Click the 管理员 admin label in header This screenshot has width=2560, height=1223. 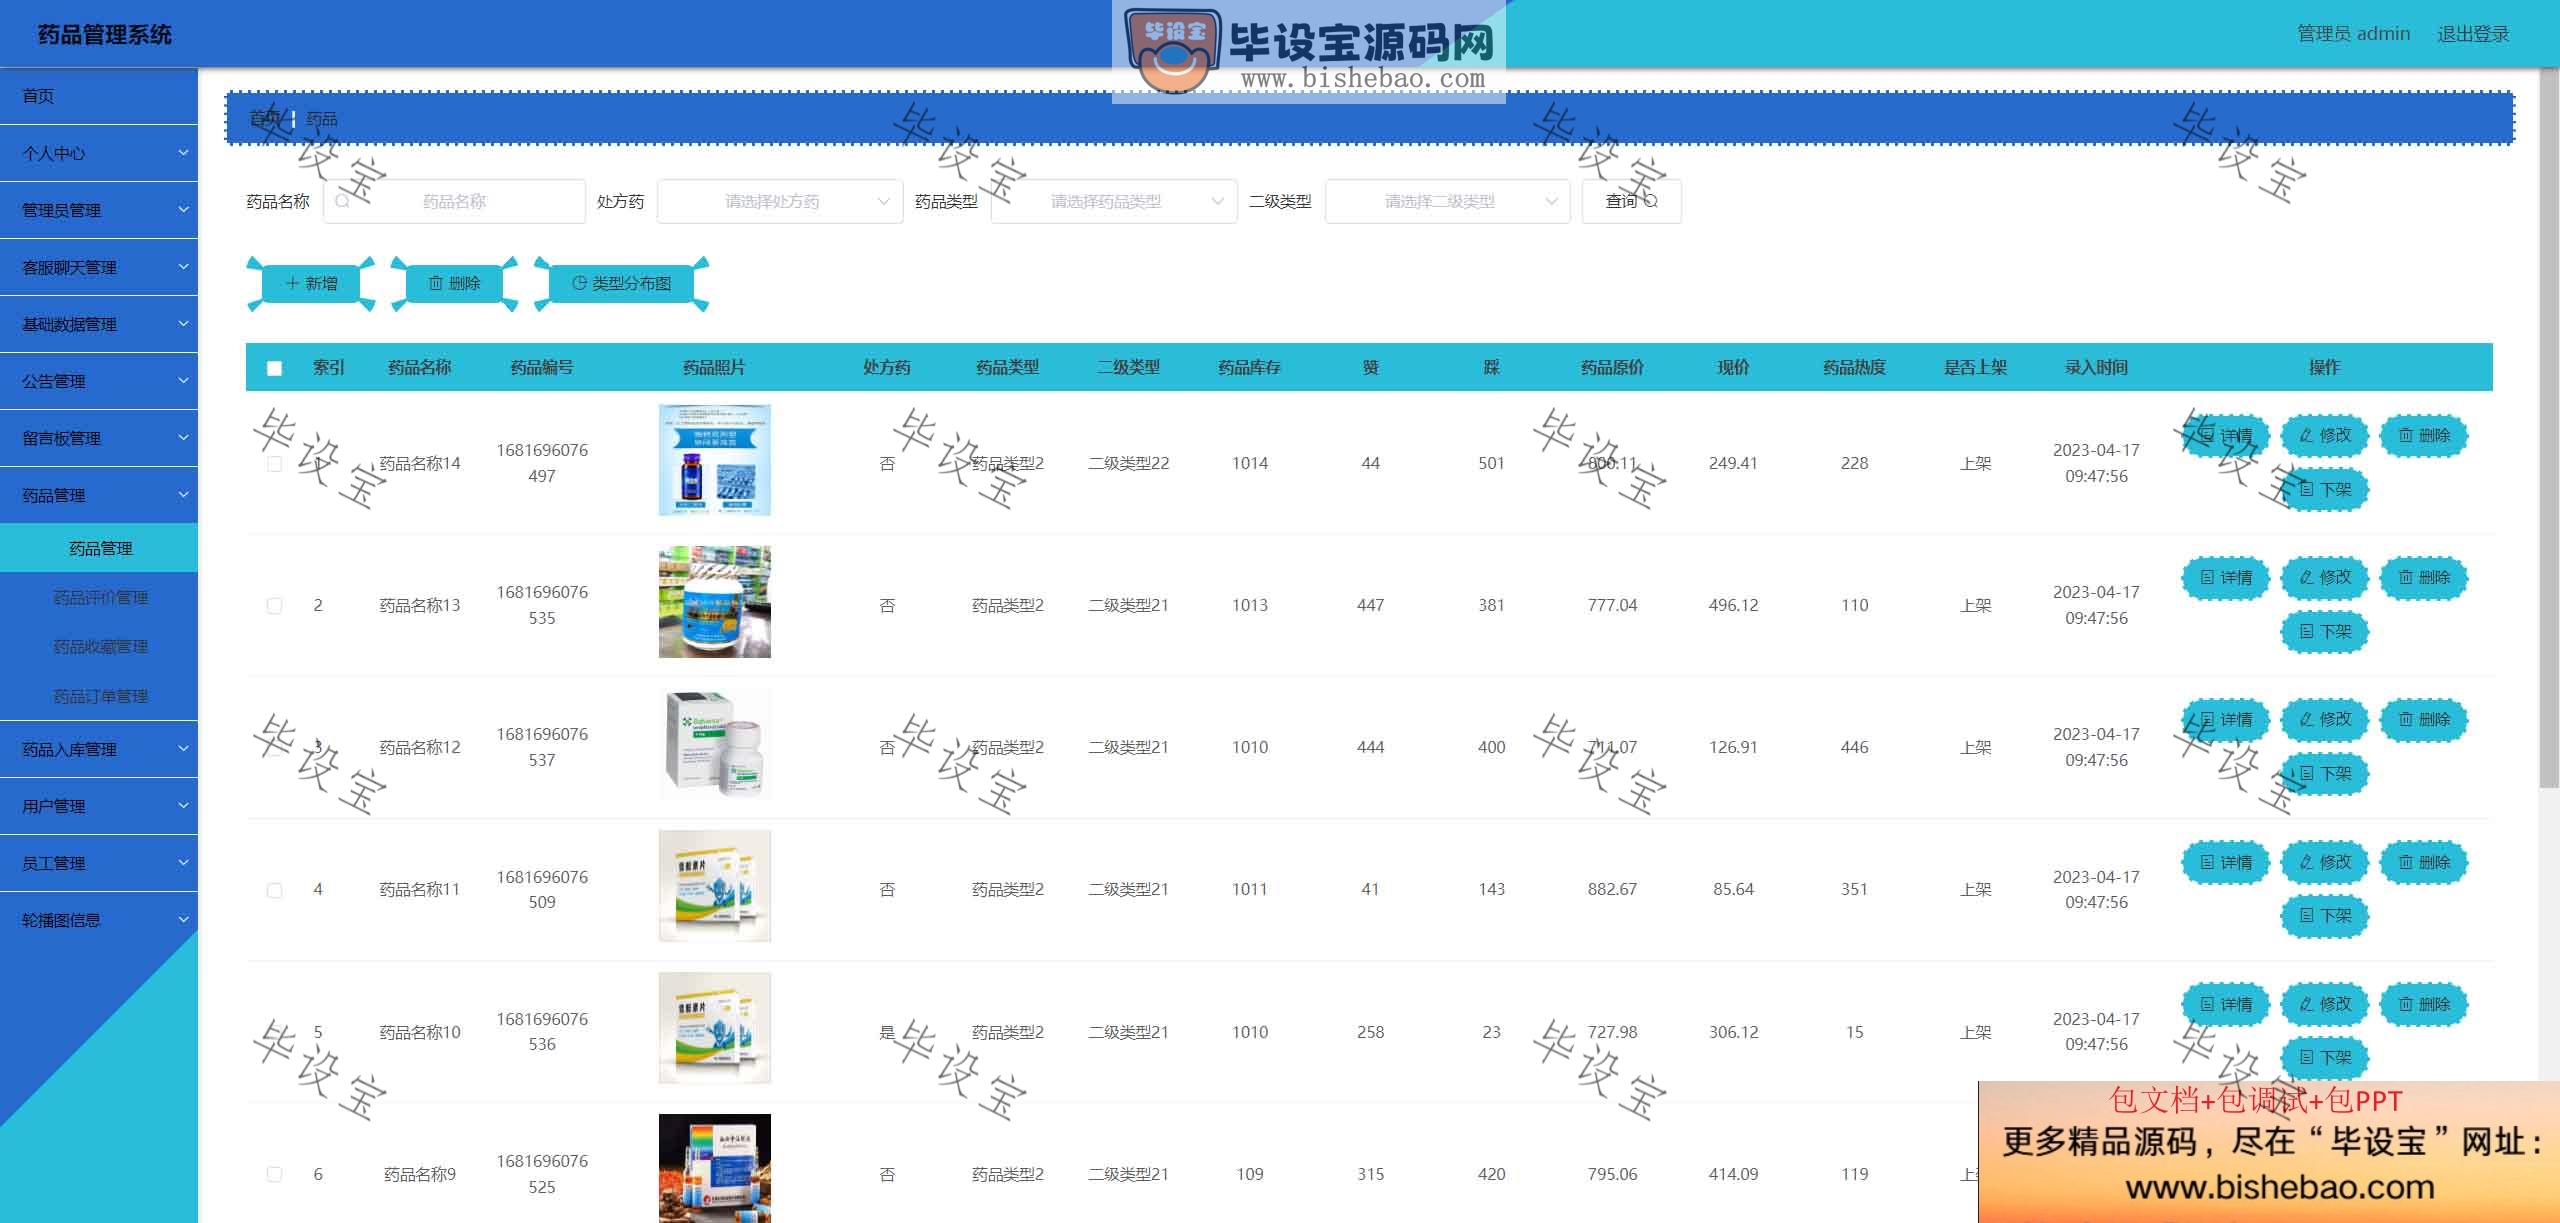pyautogui.click(x=2353, y=34)
